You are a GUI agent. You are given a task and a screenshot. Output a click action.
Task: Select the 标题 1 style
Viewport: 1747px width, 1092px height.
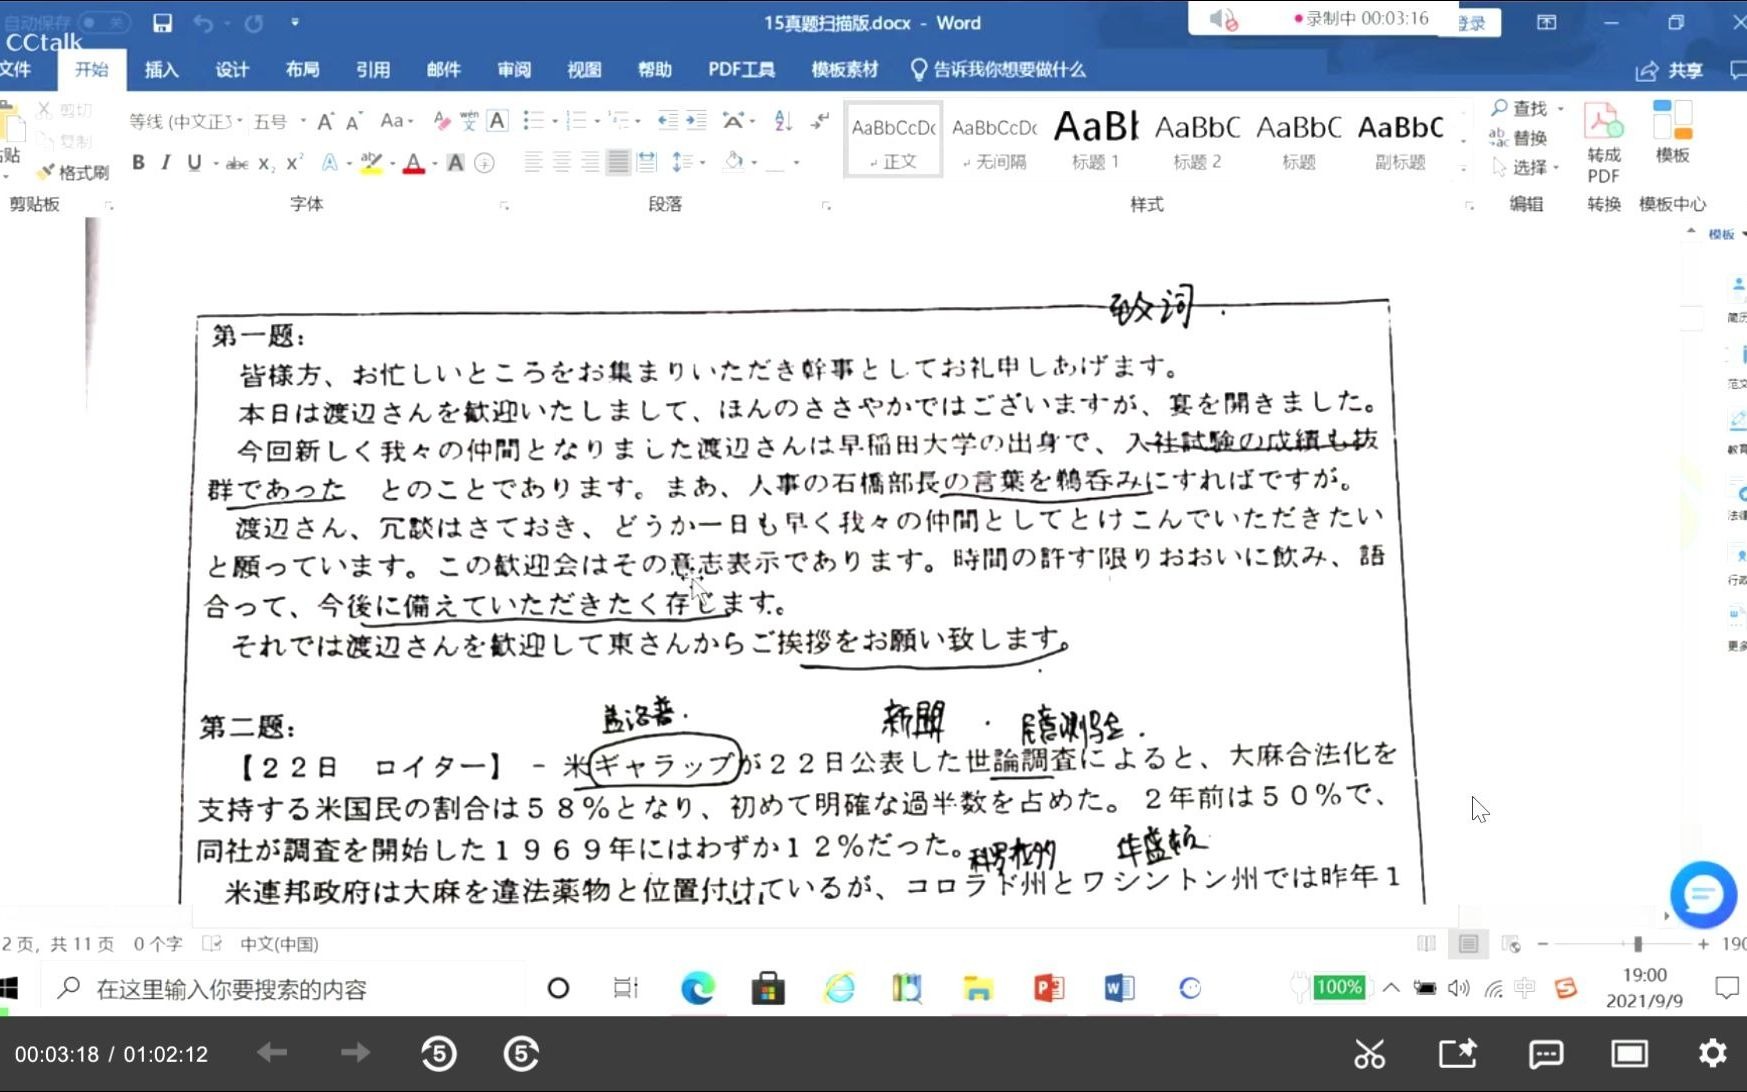tap(1096, 140)
